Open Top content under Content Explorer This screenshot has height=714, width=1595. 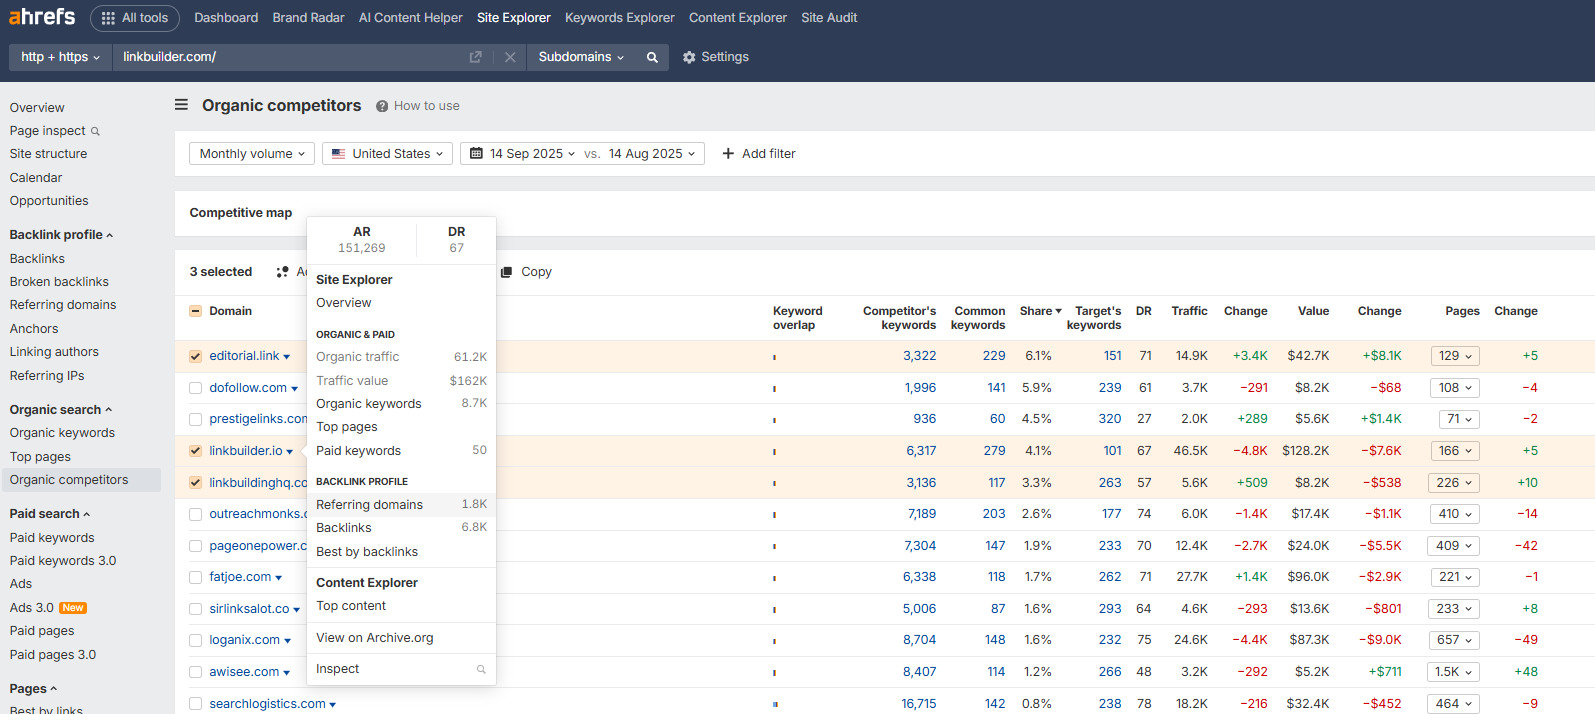[351, 606]
